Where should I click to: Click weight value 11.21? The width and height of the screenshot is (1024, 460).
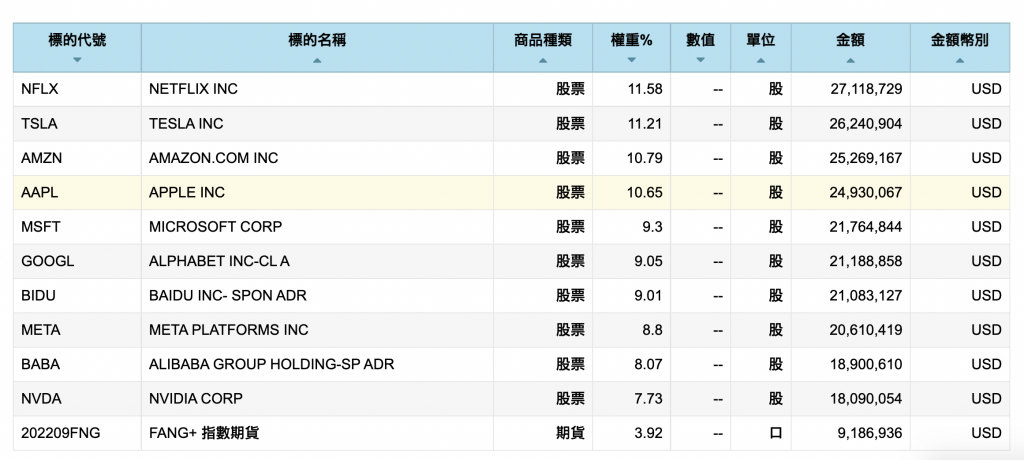click(645, 123)
